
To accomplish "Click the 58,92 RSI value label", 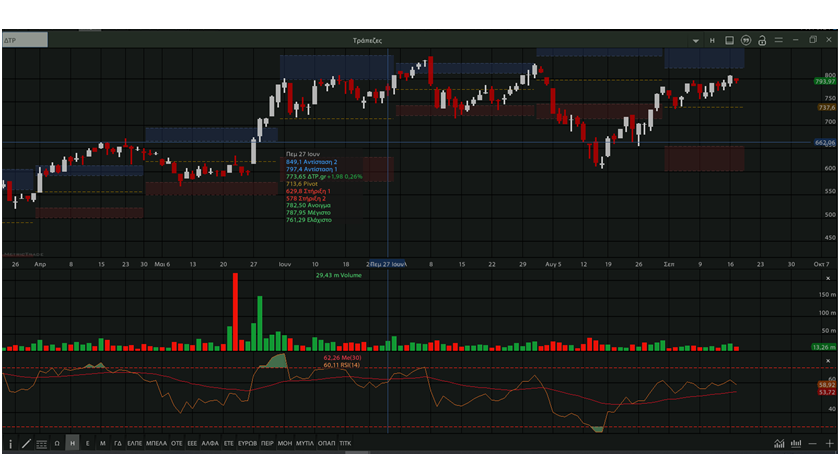I will click(x=827, y=385).
